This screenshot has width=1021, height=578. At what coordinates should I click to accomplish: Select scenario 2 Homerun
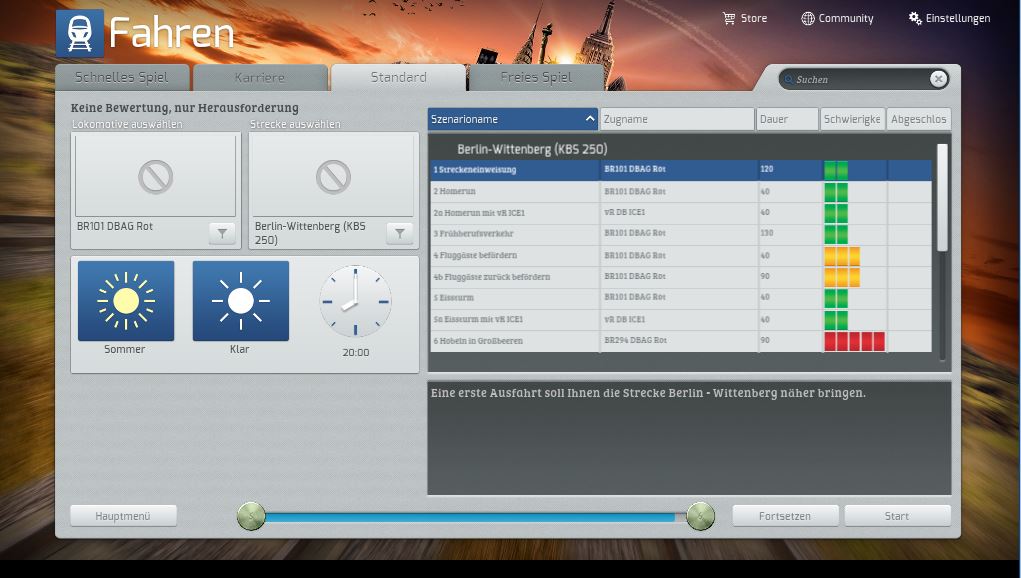[x=680, y=191]
